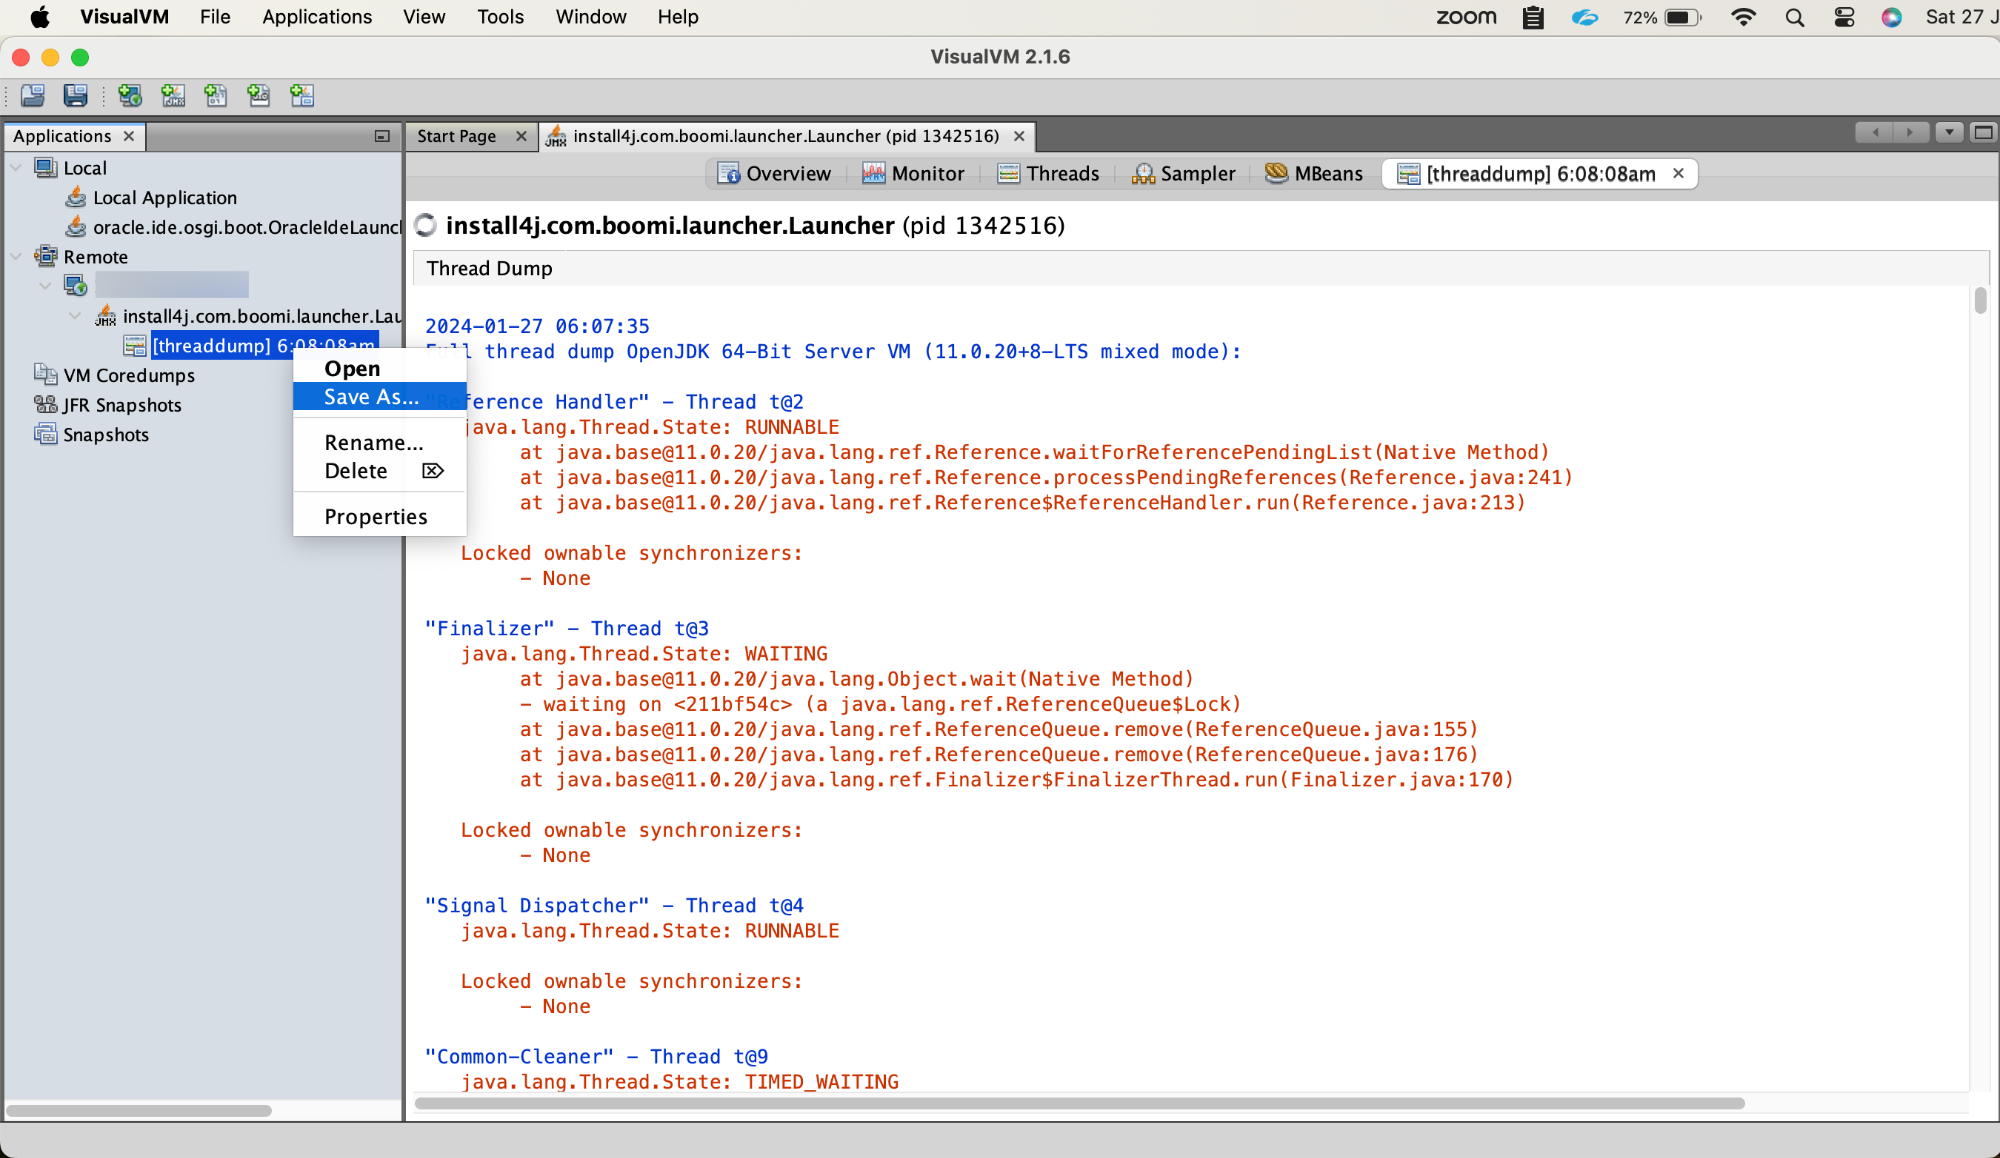Click the Add Remote Host toolbar icon

129,95
